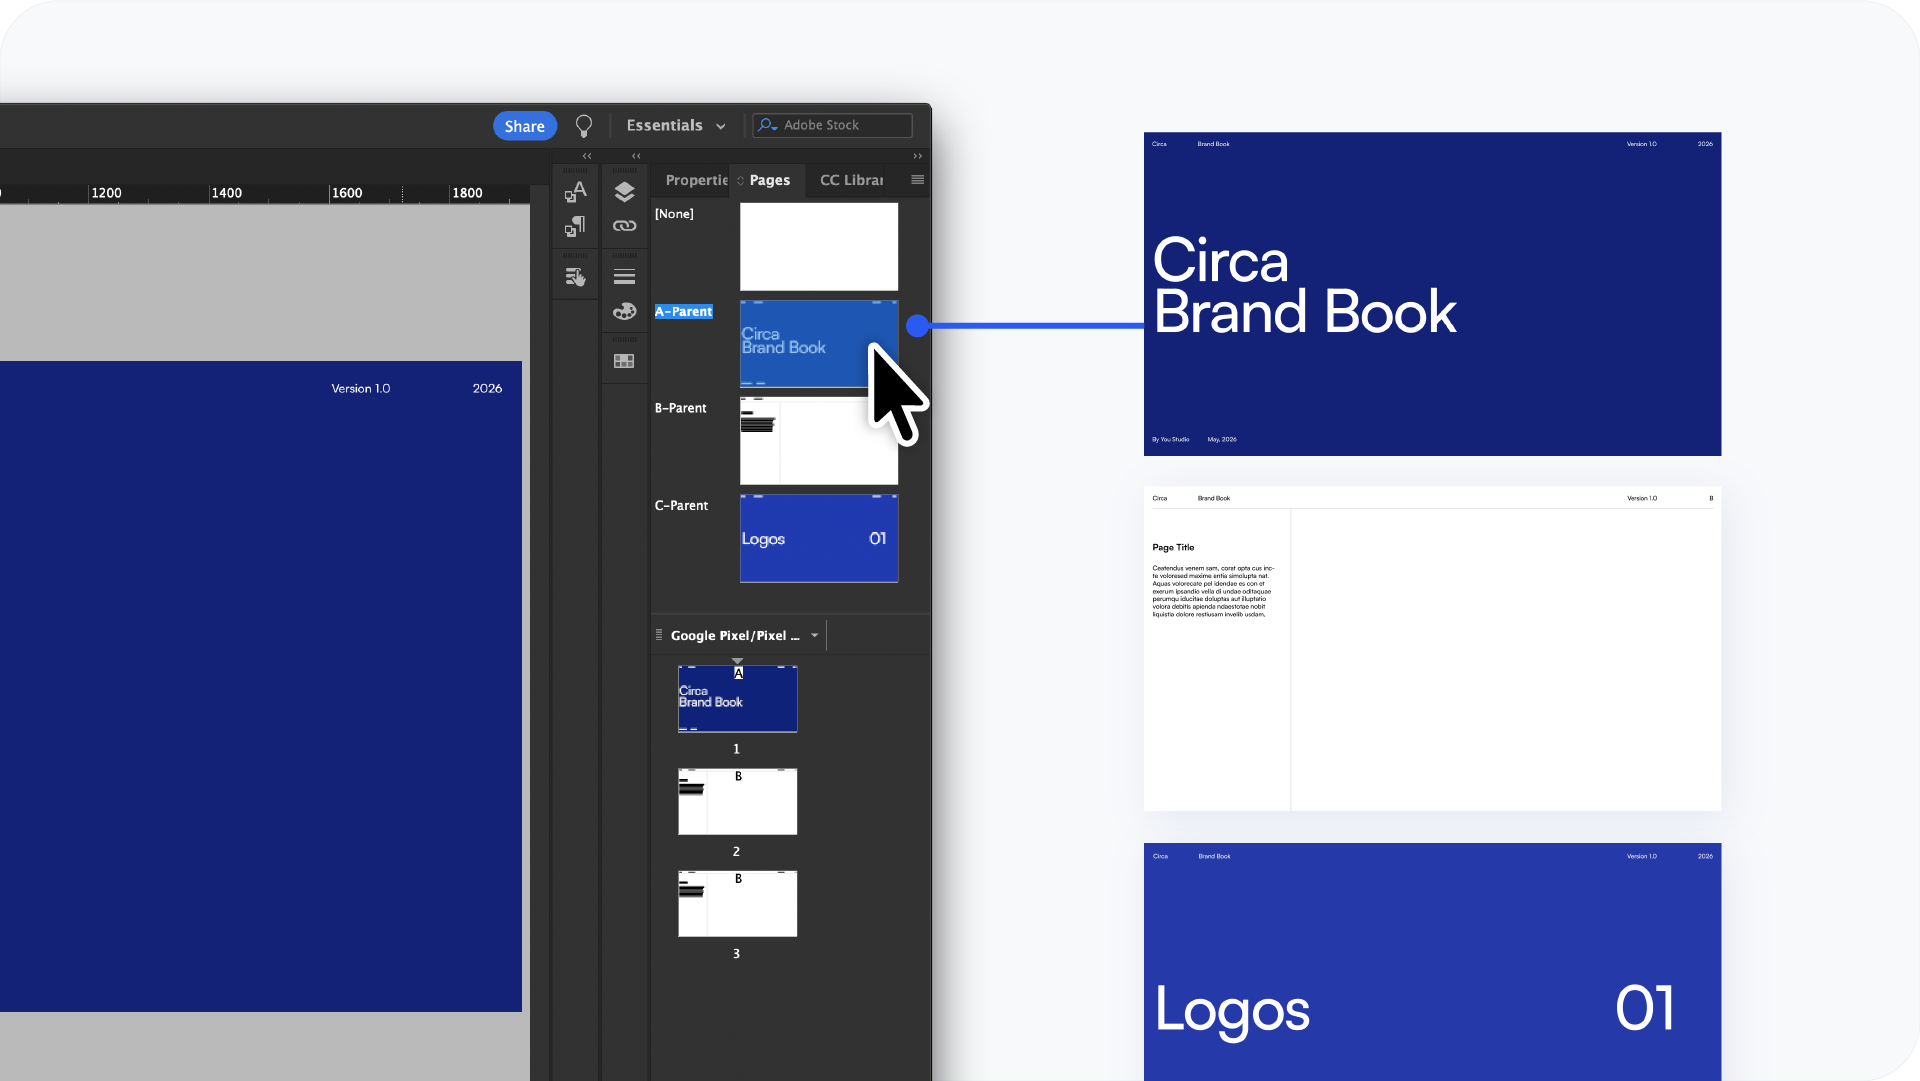
Task: Select the A-Parent label
Action: point(684,312)
